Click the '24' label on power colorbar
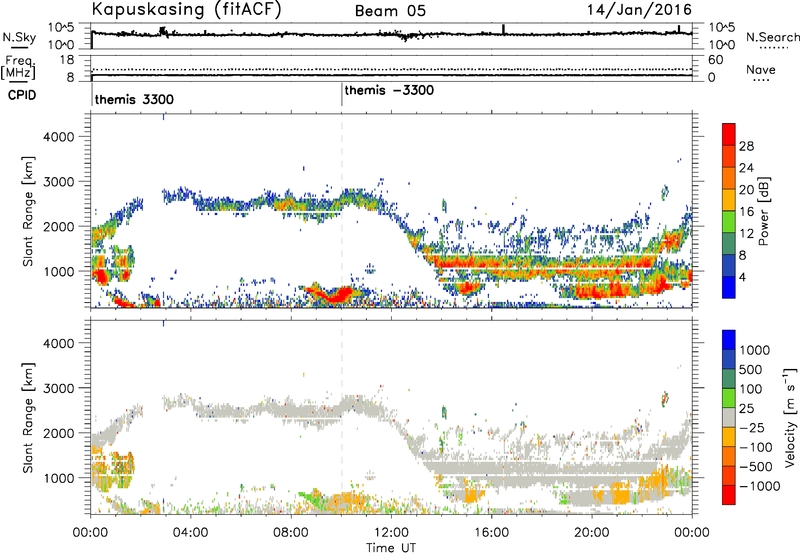The image size is (800, 554). pyautogui.click(x=746, y=168)
